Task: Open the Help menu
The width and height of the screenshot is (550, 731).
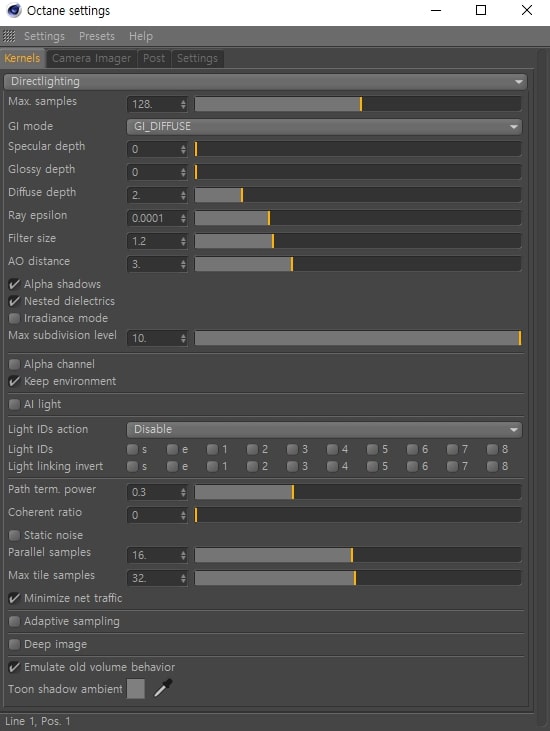Action: pyautogui.click(x=141, y=36)
